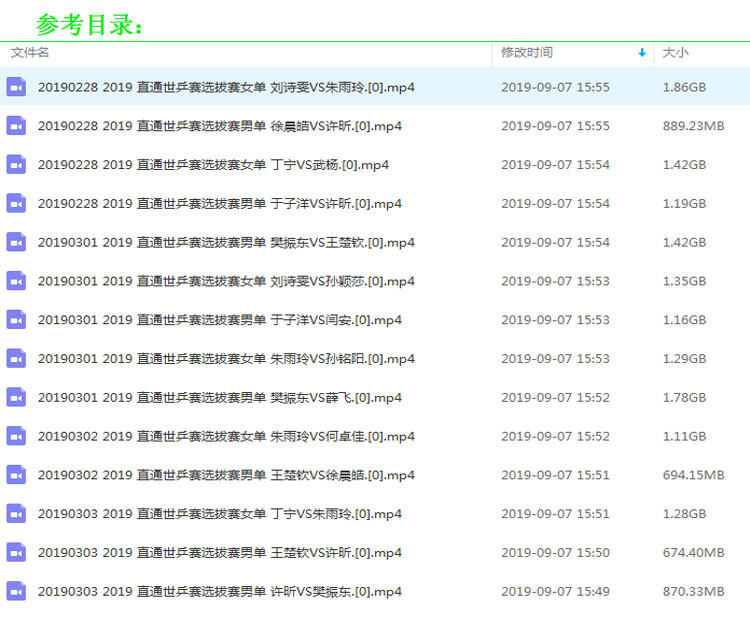The height and width of the screenshot is (618, 750).
Task: Click the 889.23MB size cell
Action: (x=693, y=126)
